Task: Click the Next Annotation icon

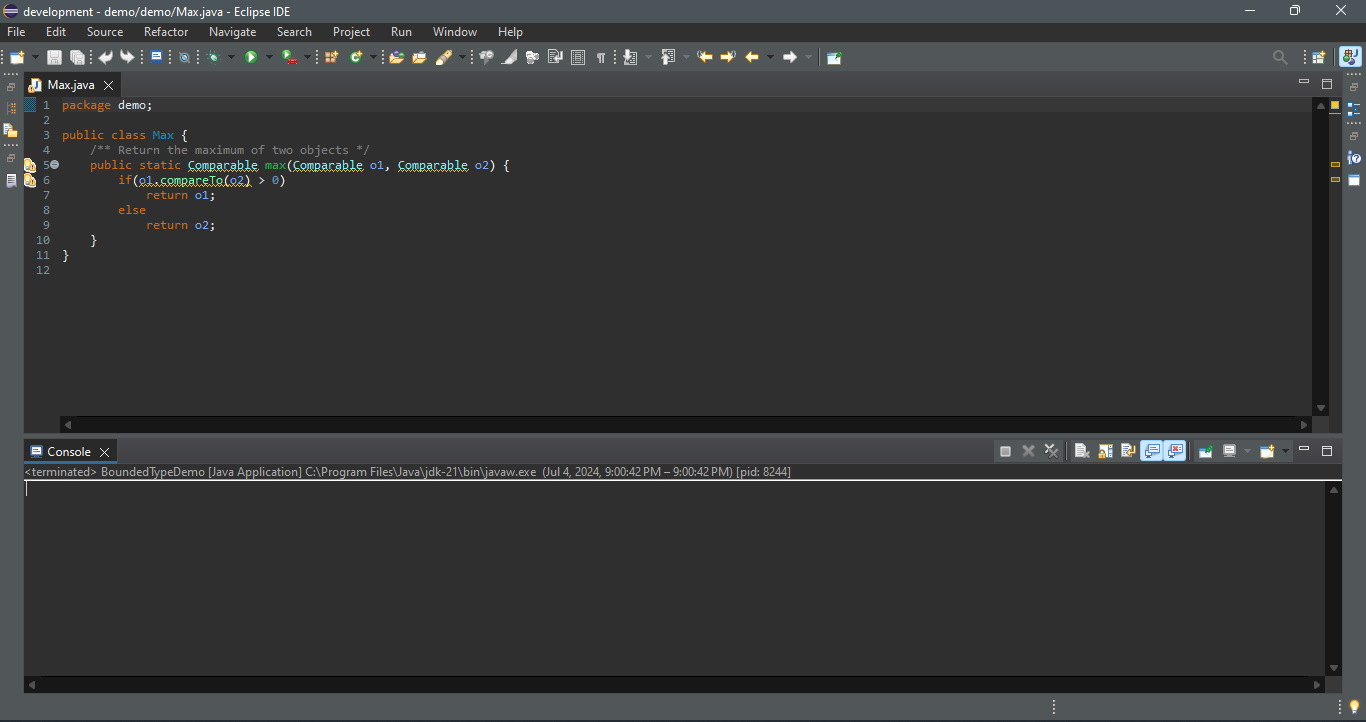Action: click(630, 57)
